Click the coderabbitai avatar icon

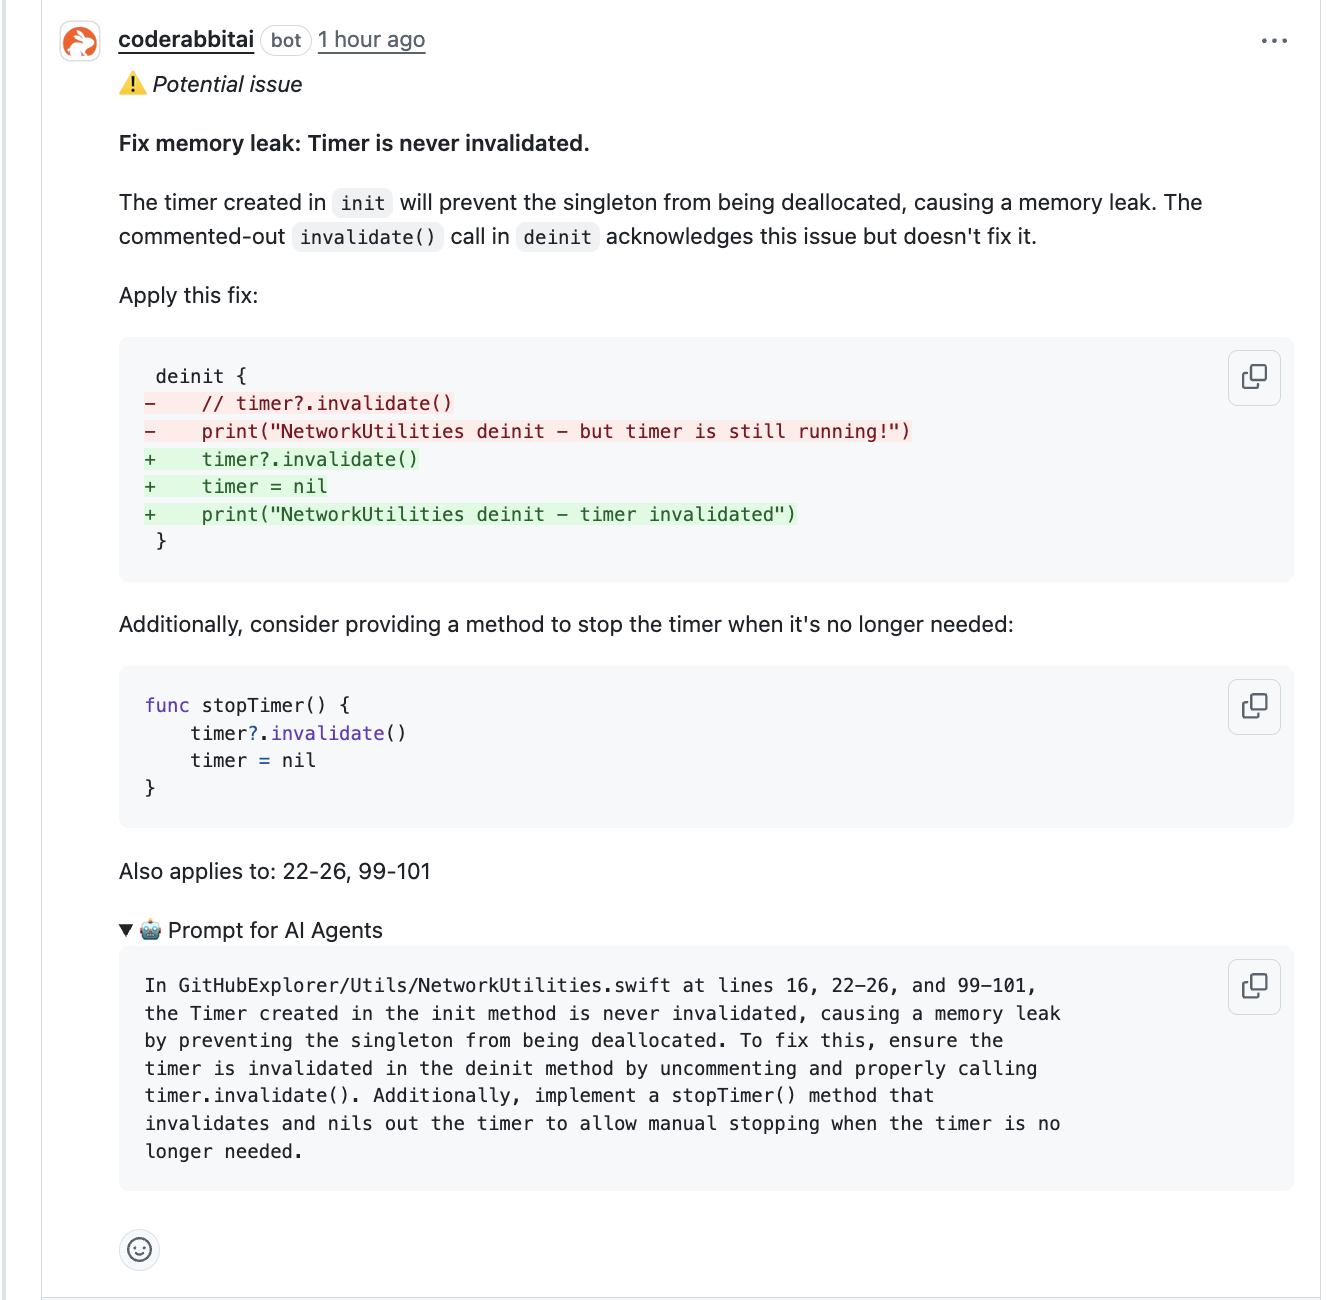tap(80, 41)
